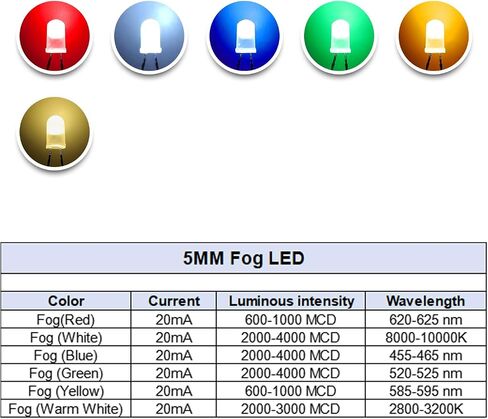Click the '2800-3200K' cell
Viewport: 488px width, 419px height.
(x=426, y=409)
